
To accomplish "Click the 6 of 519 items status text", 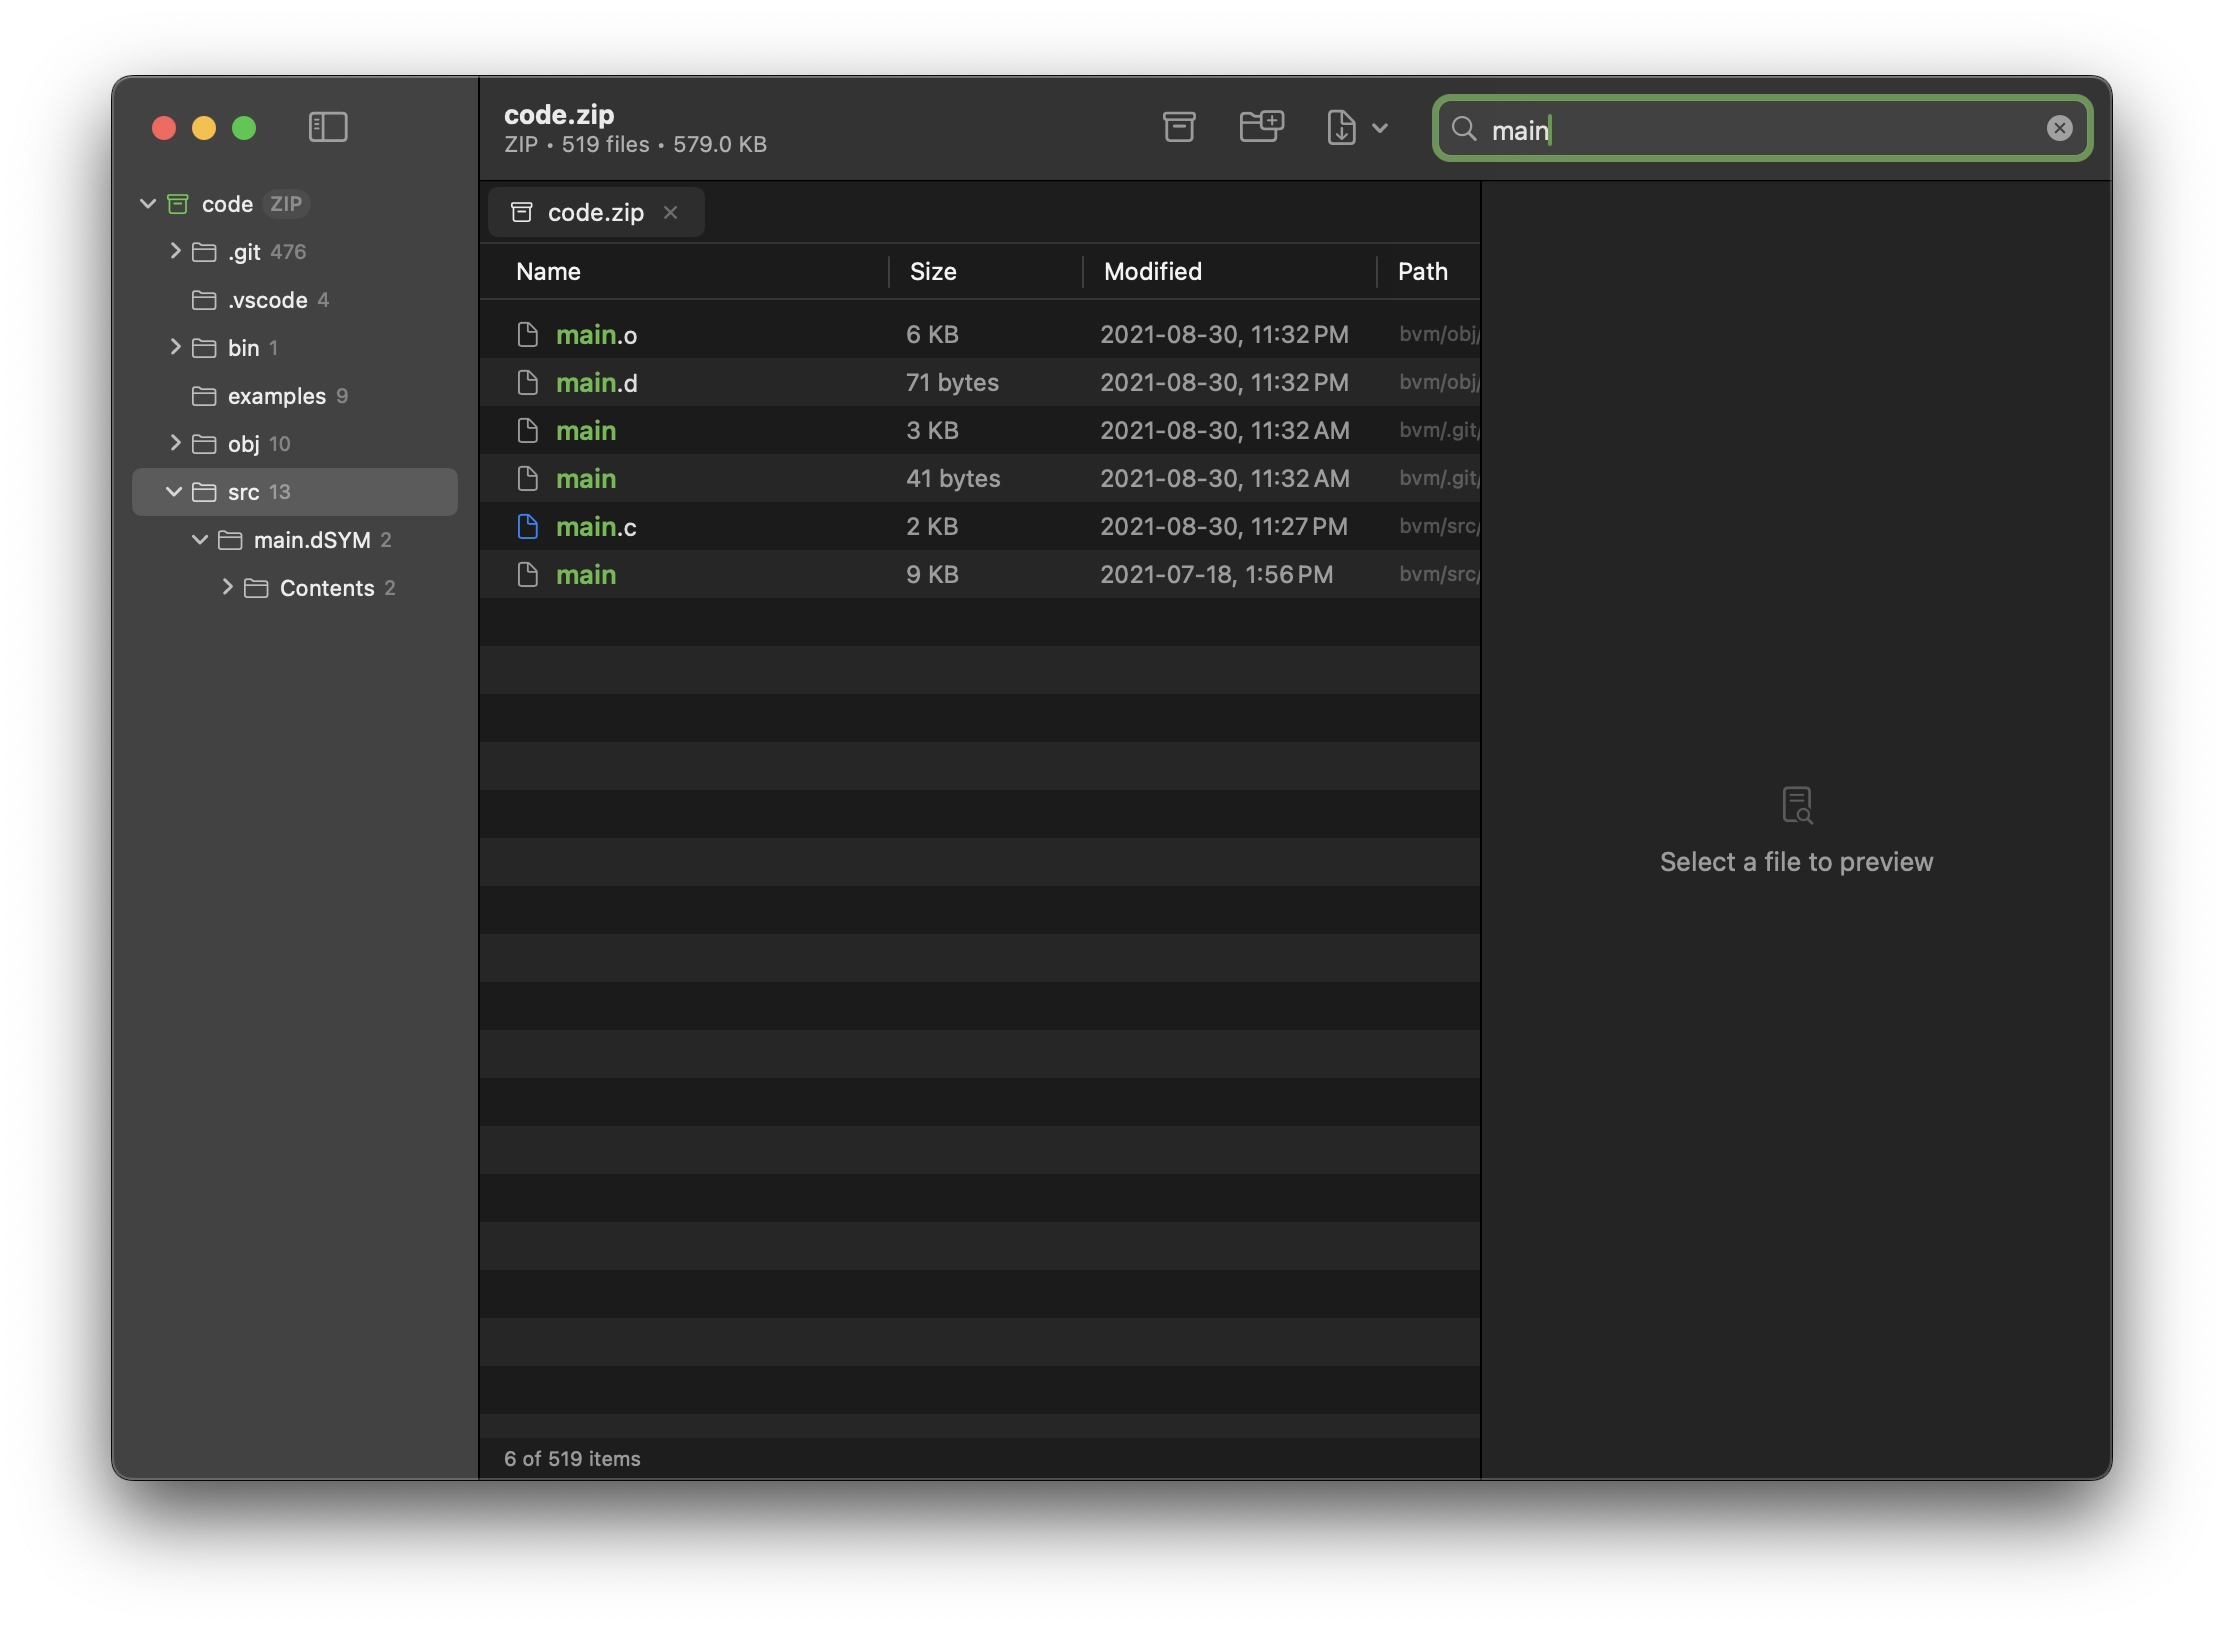I will [572, 1458].
